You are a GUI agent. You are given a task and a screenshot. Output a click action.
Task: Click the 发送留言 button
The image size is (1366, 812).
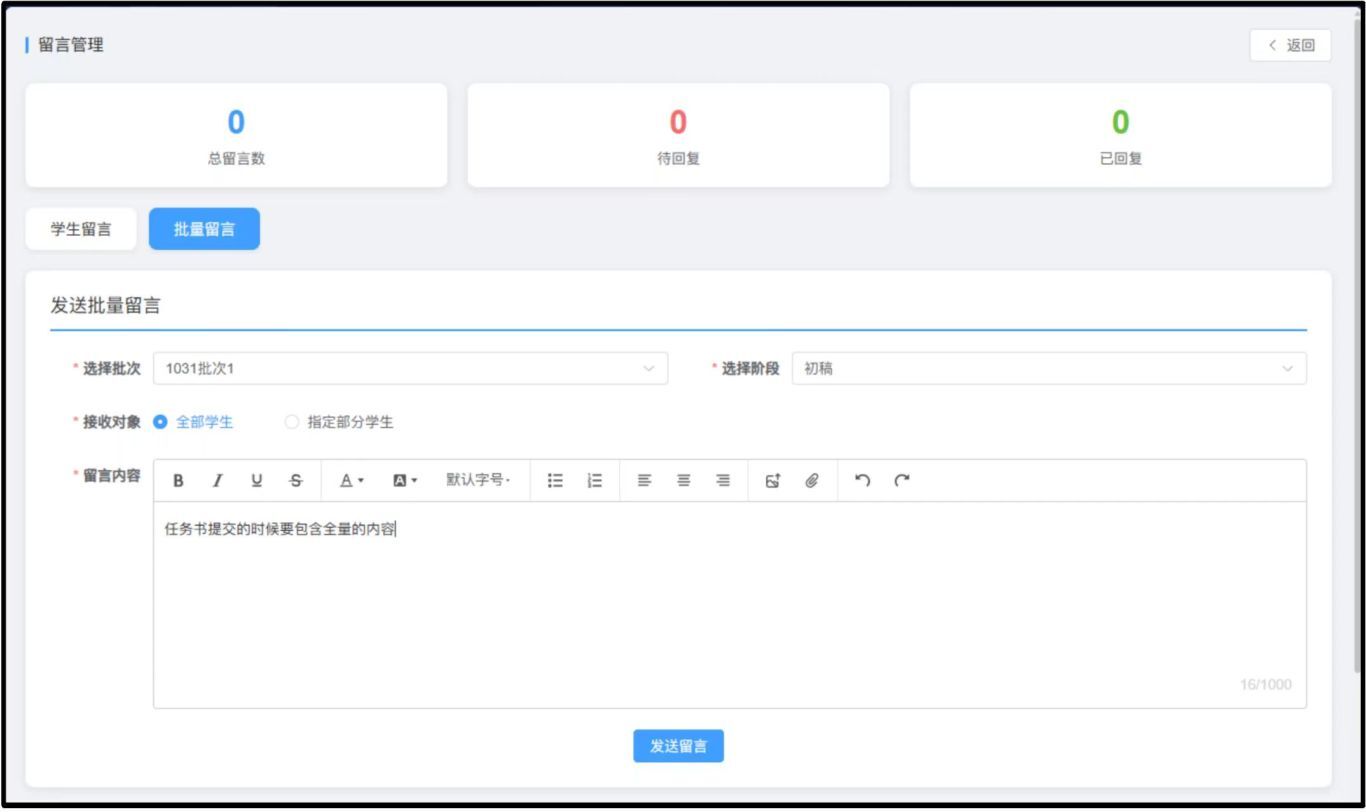[x=678, y=746]
